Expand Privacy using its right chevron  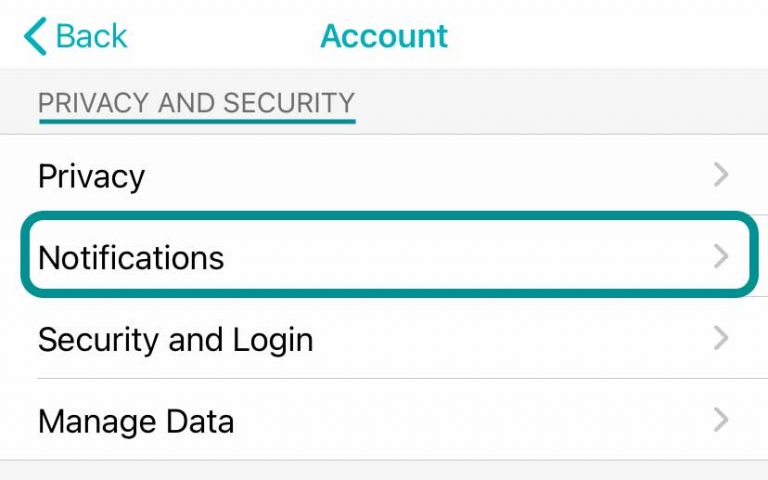click(x=721, y=176)
